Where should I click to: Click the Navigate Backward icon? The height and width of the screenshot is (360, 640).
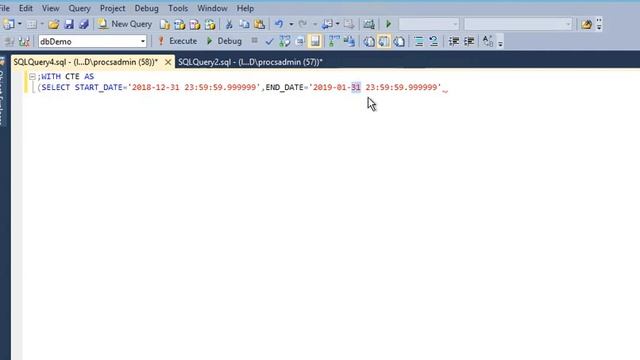(x=327, y=24)
